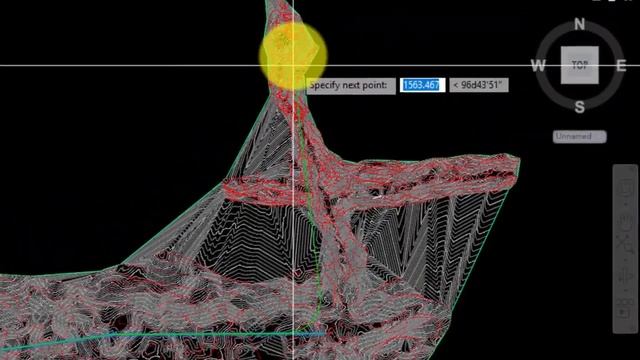The image size is (640, 360).
Task: Expand the zoom options arrow
Action: [626, 259]
